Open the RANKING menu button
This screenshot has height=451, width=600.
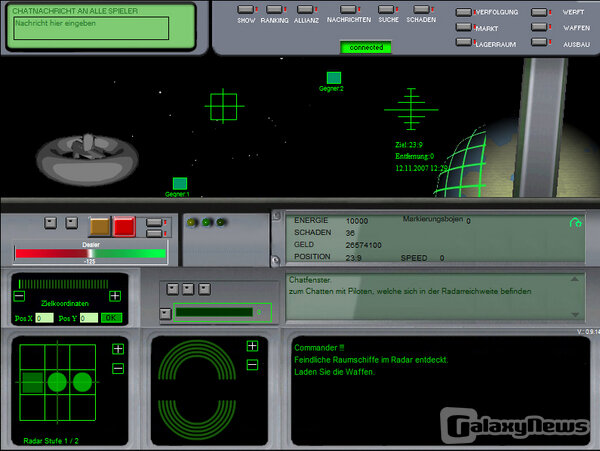tap(274, 9)
